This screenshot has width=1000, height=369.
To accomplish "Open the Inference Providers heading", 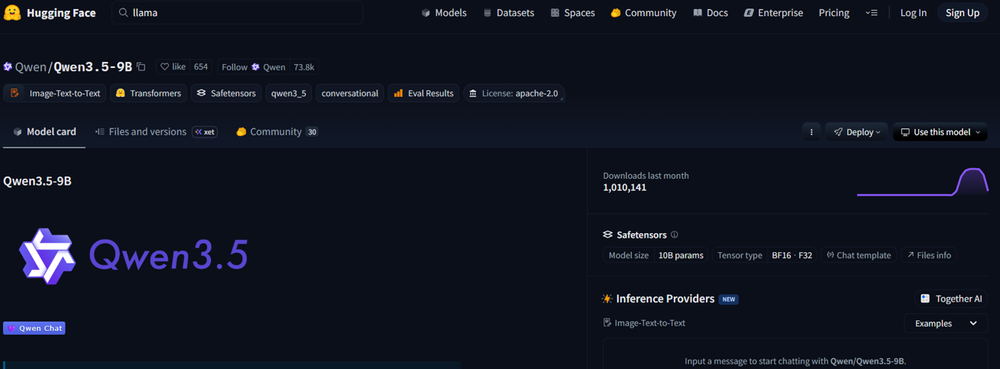I will tap(665, 298).
